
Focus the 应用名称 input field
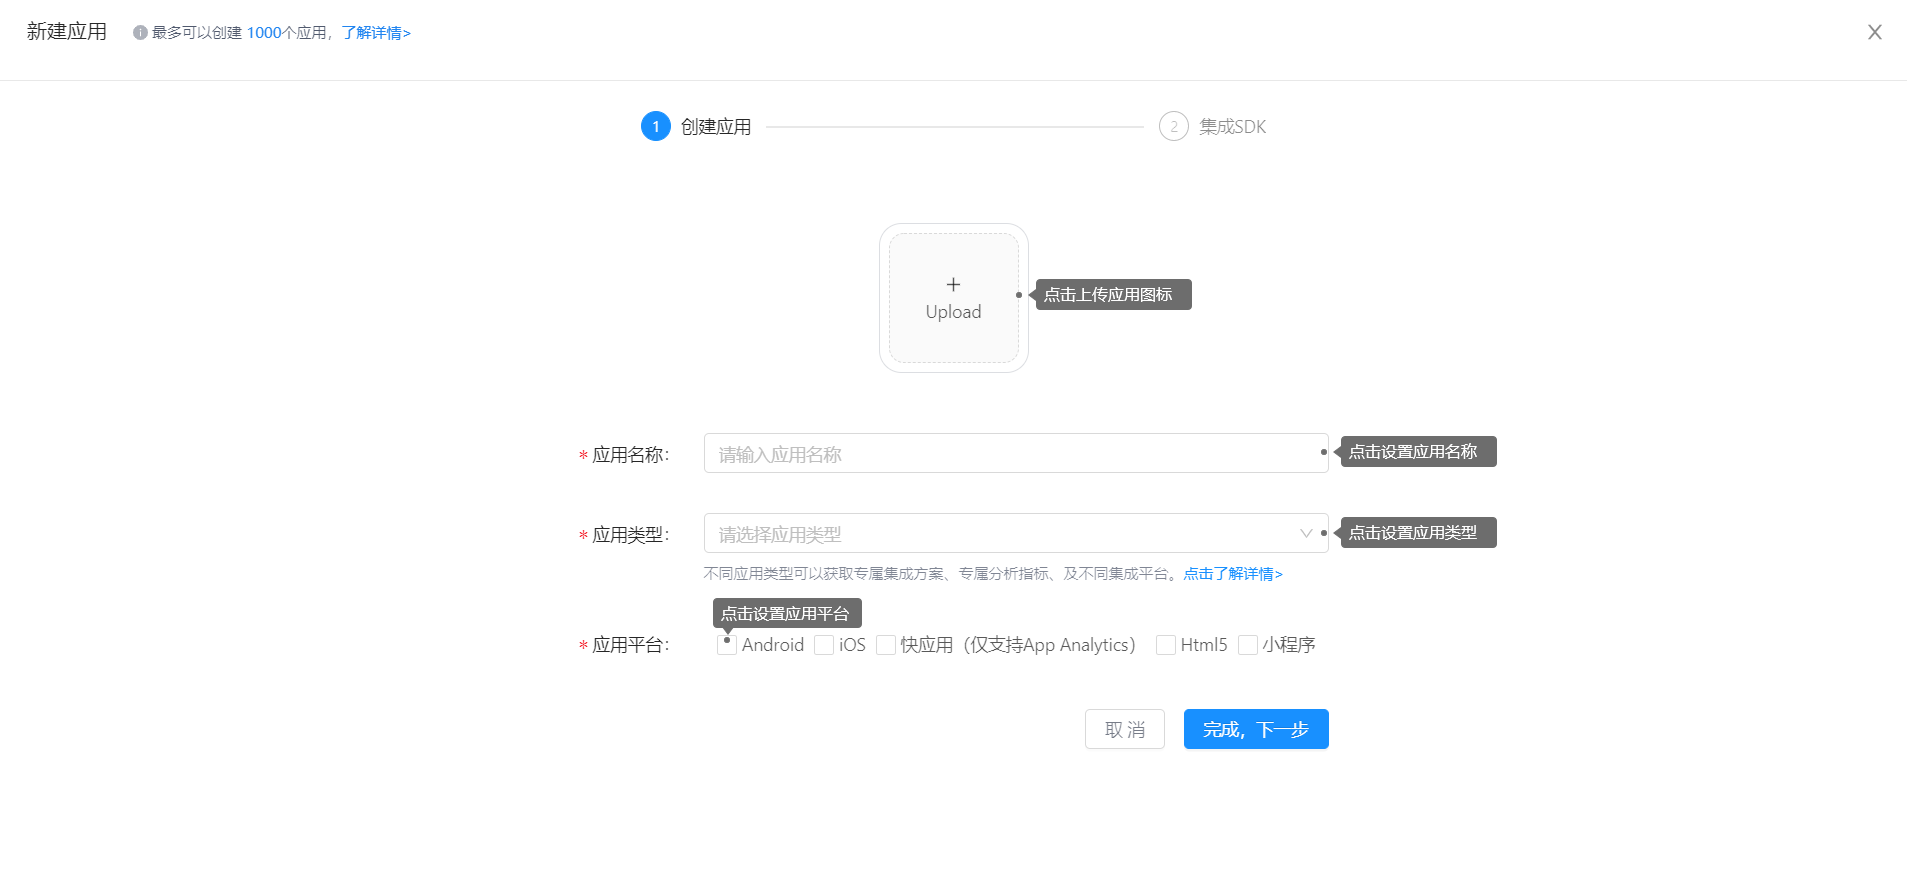coord(1015,453)
